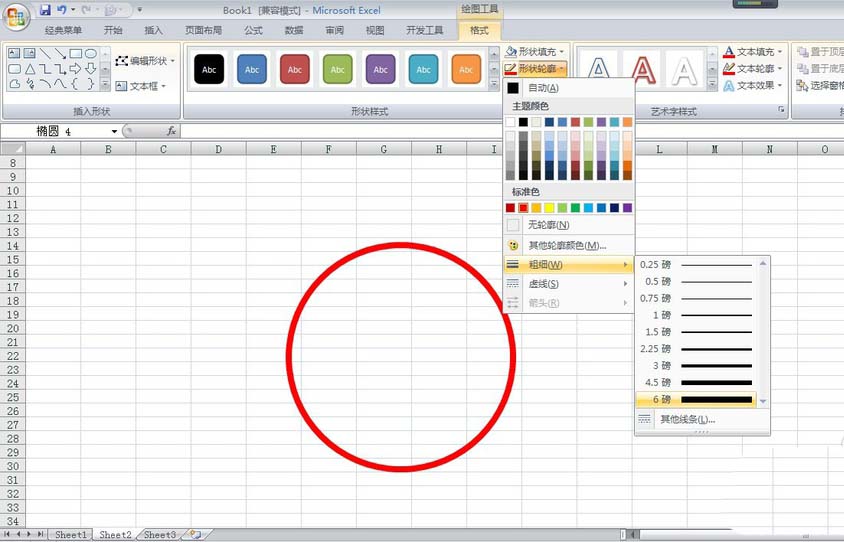The image size is (844, 542).
Task: Expand the Name Box dropdown arrow
Action: 114,131
